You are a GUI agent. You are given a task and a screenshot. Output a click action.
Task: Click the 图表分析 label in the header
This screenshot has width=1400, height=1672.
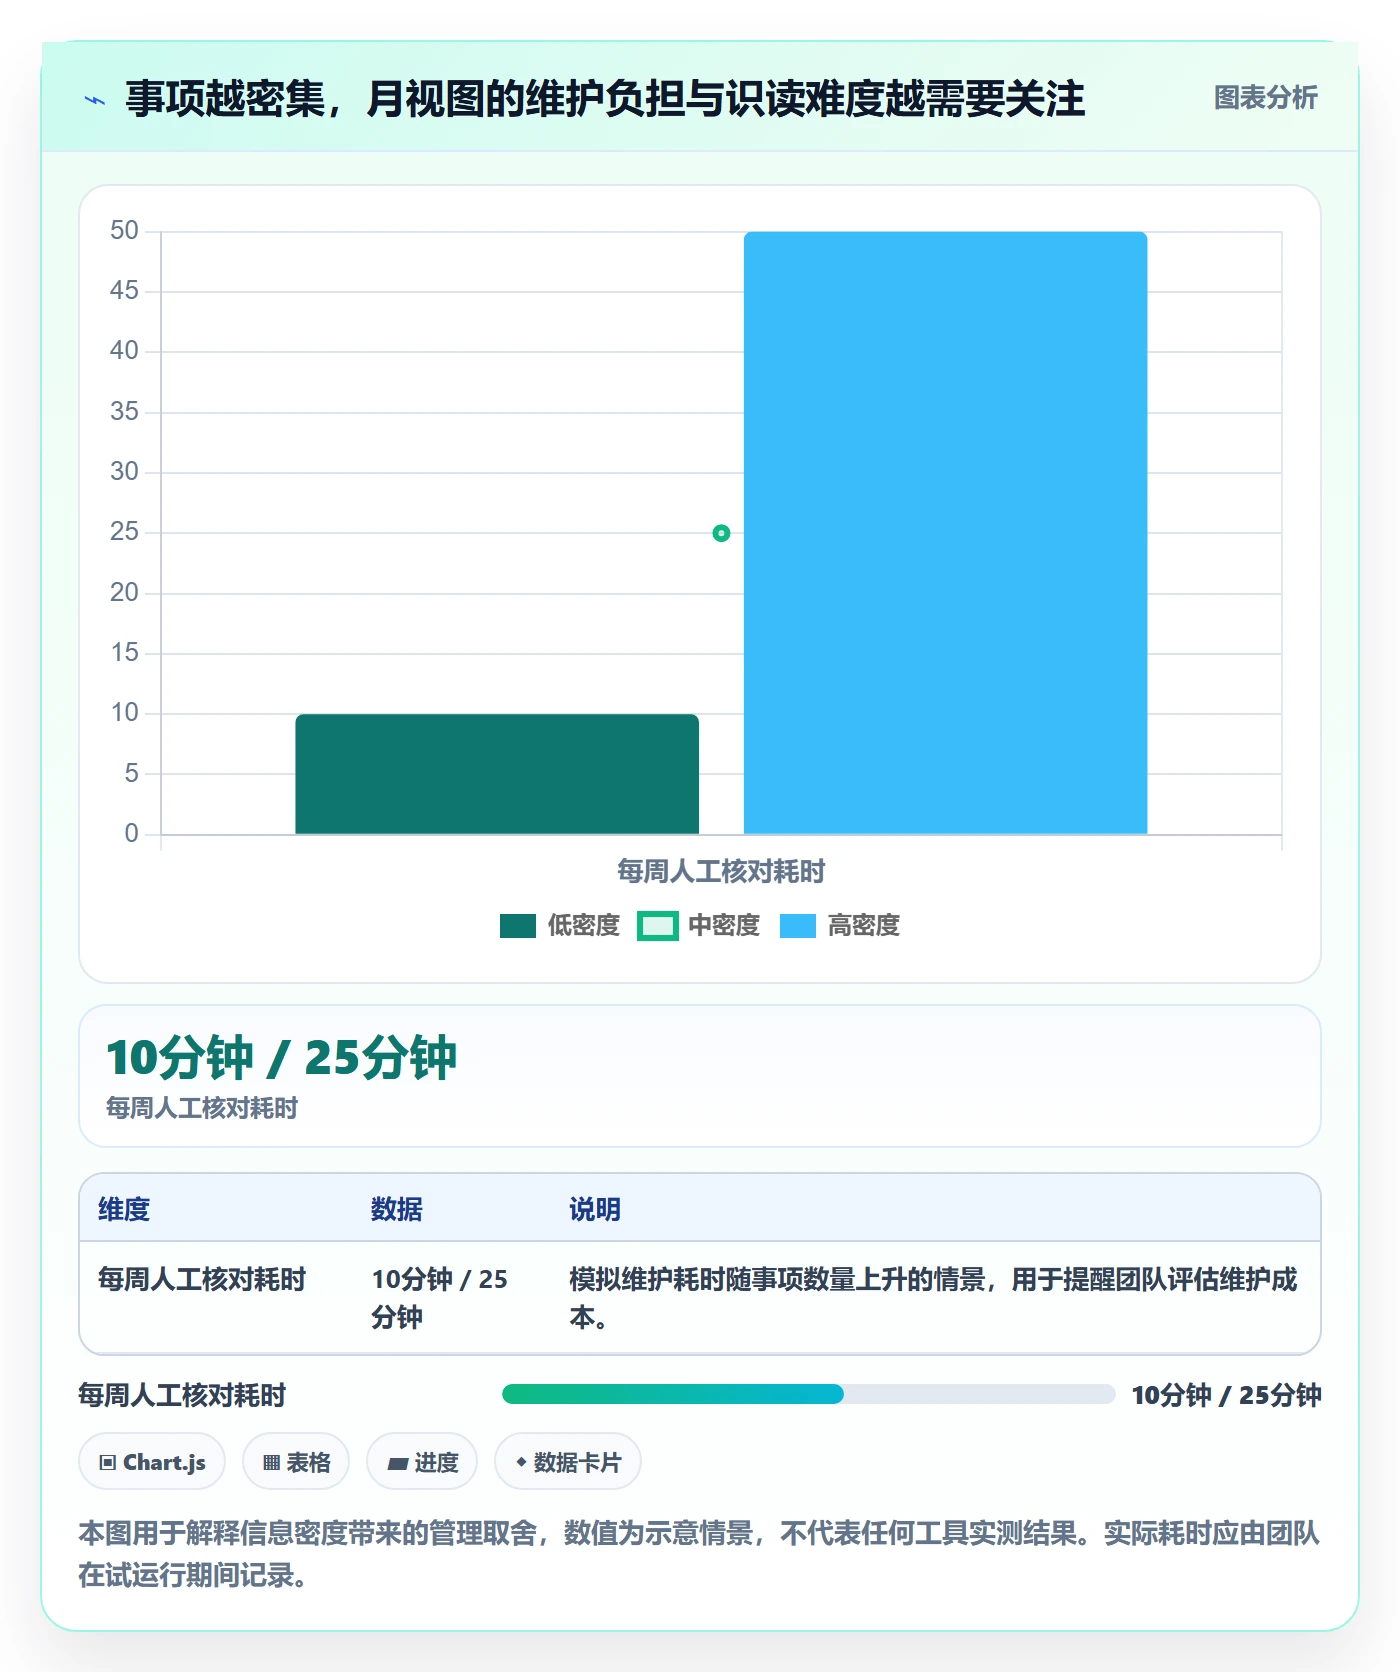coord(1265,98)
